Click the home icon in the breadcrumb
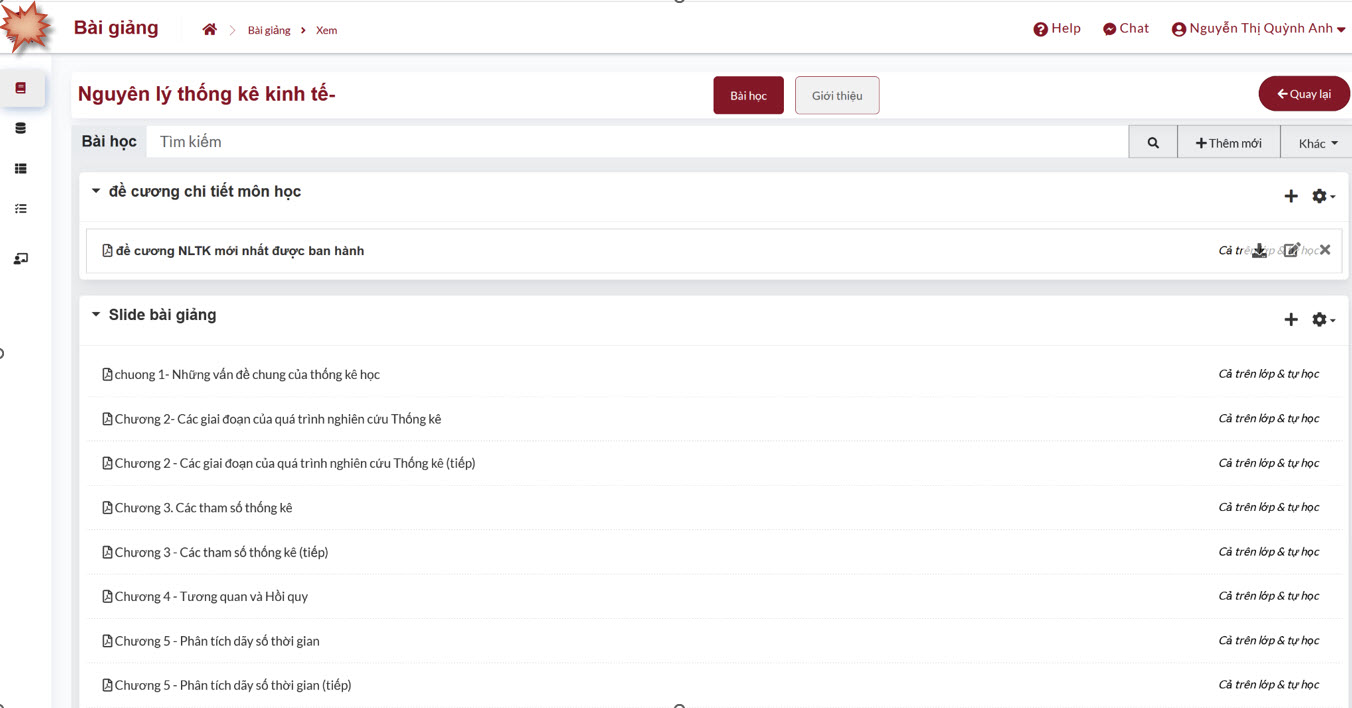Screen dimensions: 1352x708 (x=209, y=30)
